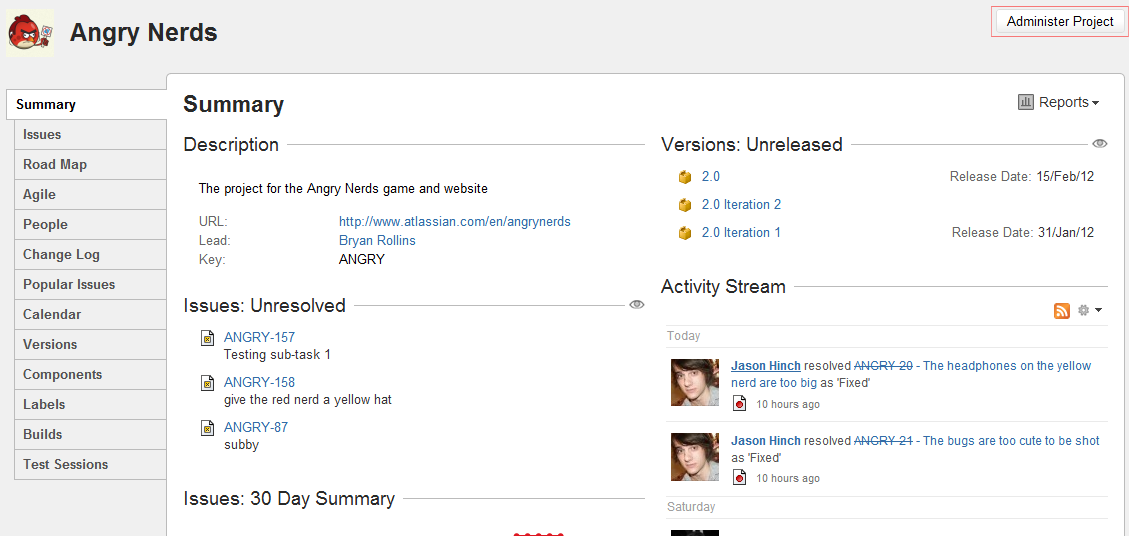Click the 'Testing sub-task 1' summary text
This screenshot has width=1129, height=536.
(x=277, y=355)
